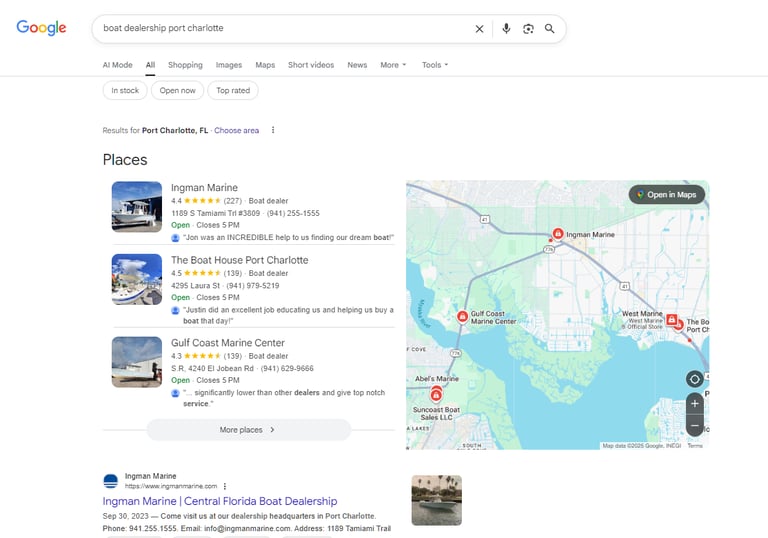Click the magnifying glass search icon
Viewport: 768px width, 538px height.
click(x=550, y=29)
